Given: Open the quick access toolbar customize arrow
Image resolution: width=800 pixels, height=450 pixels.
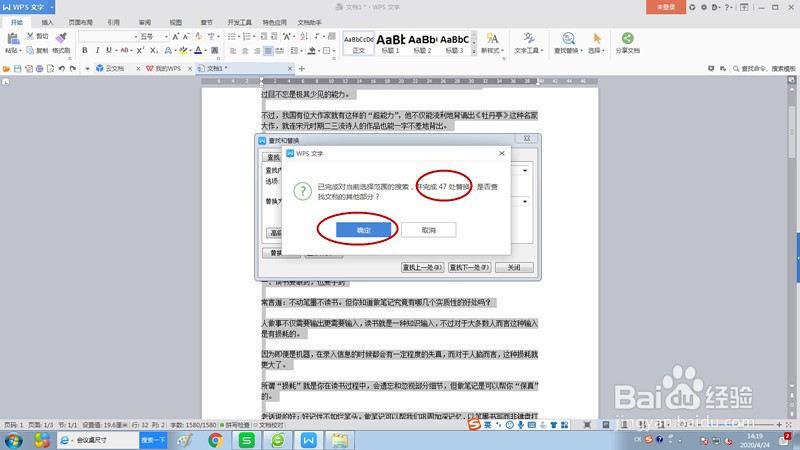Looking at the screenshot, I should 87,68.
